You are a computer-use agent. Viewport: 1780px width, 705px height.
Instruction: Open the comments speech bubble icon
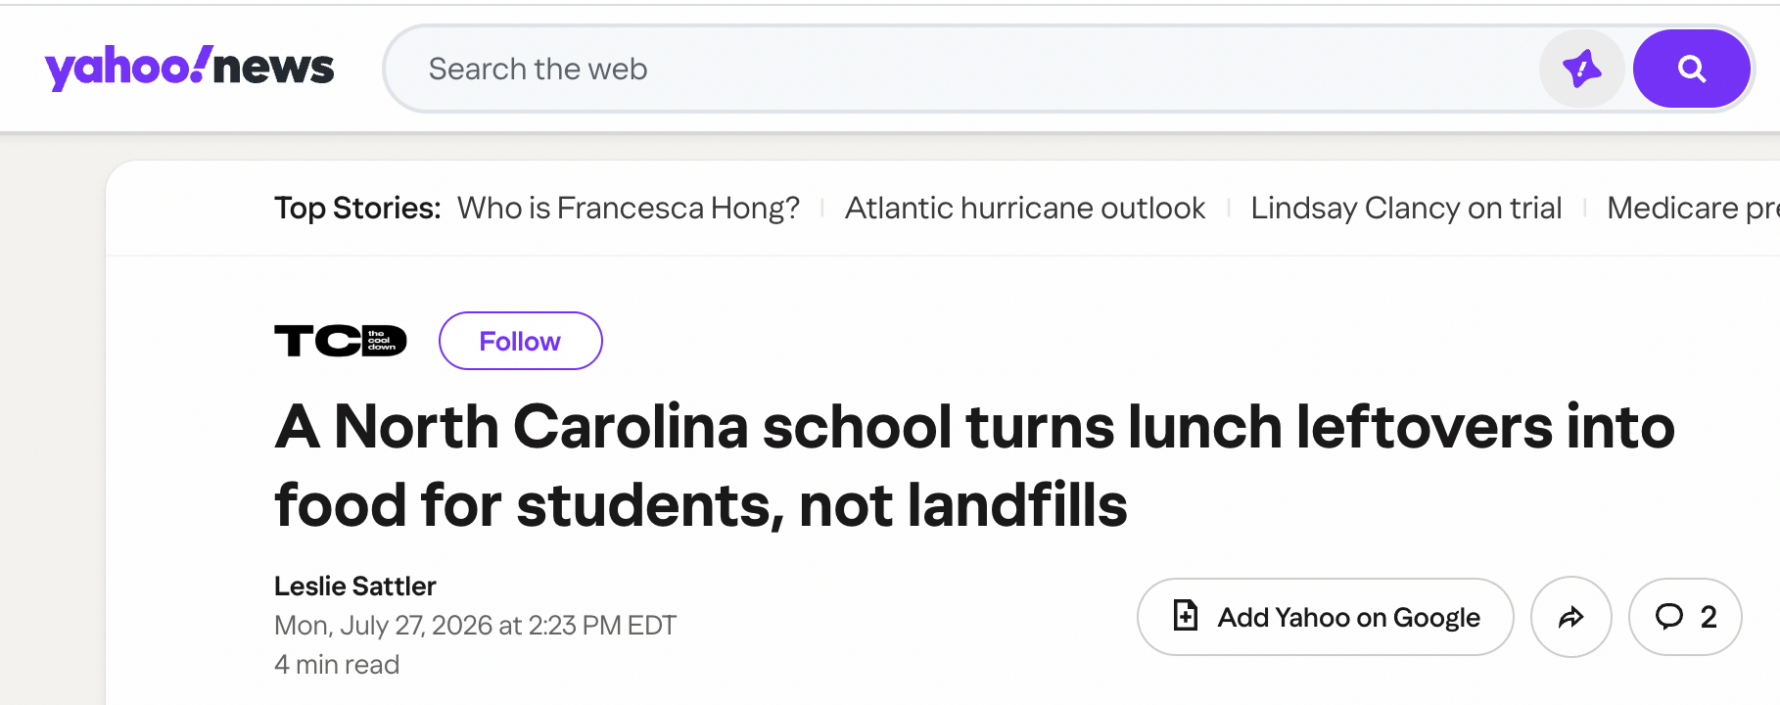point(1669,616)
